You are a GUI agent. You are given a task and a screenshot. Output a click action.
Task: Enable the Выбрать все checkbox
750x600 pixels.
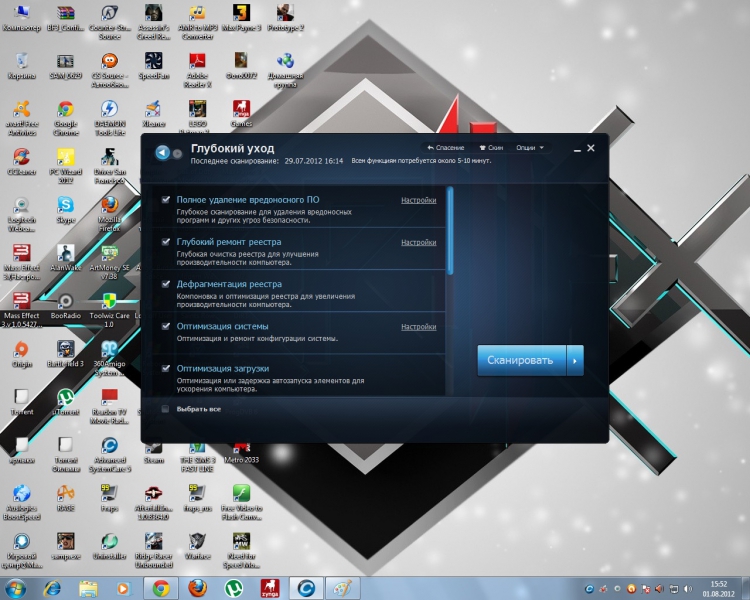tap(166, 409)
